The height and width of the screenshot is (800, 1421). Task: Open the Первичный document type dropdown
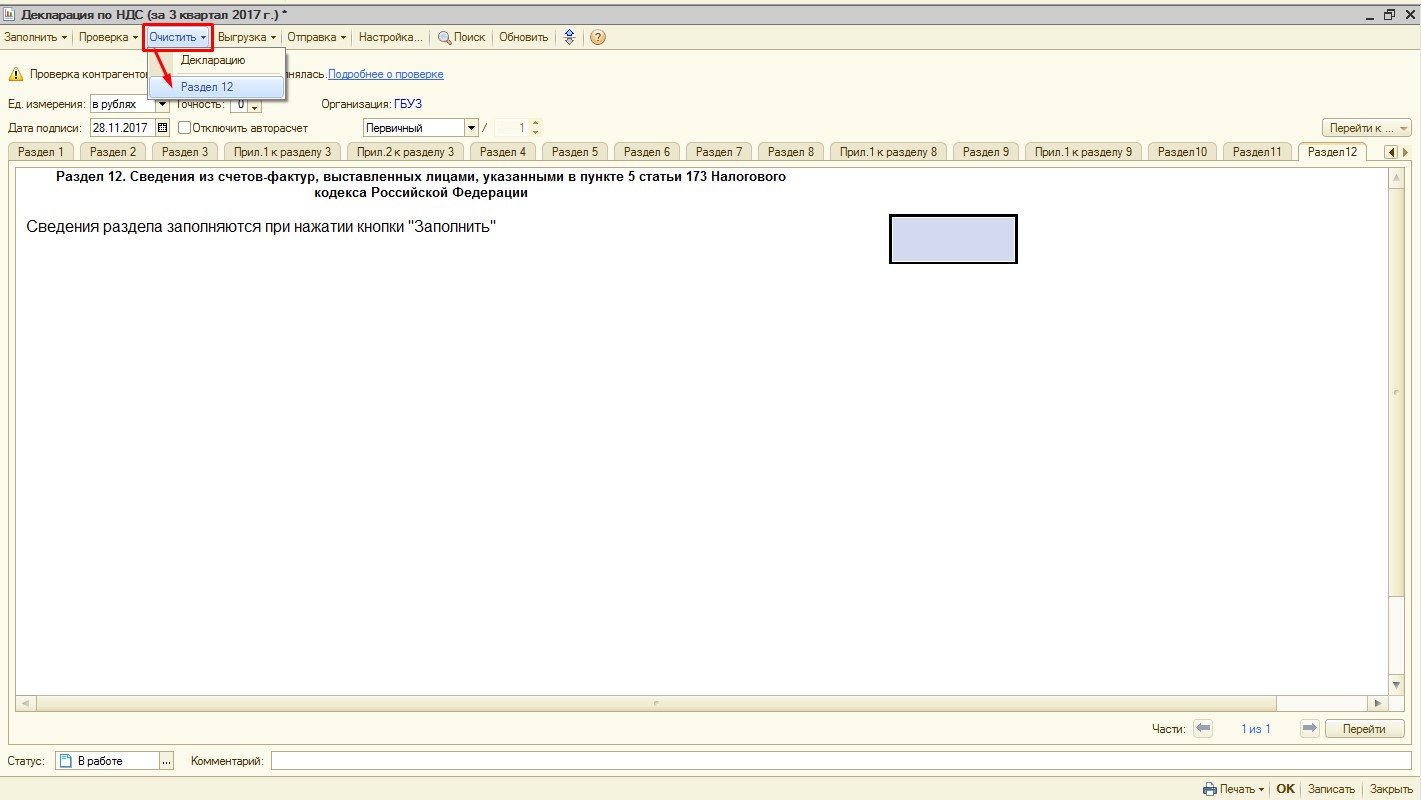coord(471,128)
